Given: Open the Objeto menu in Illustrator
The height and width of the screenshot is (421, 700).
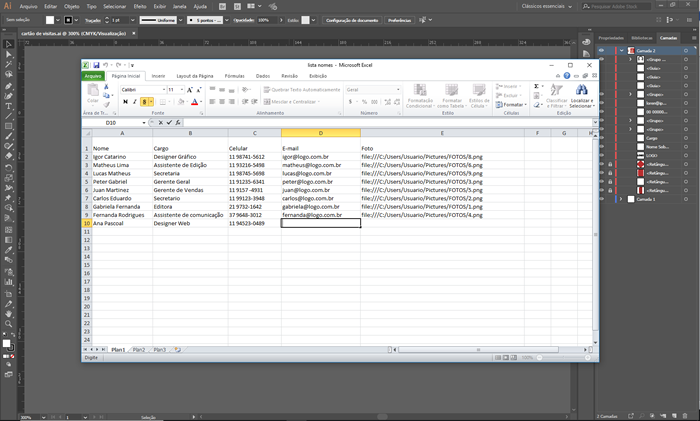Looking at the screenshot, I should [71, 6].
